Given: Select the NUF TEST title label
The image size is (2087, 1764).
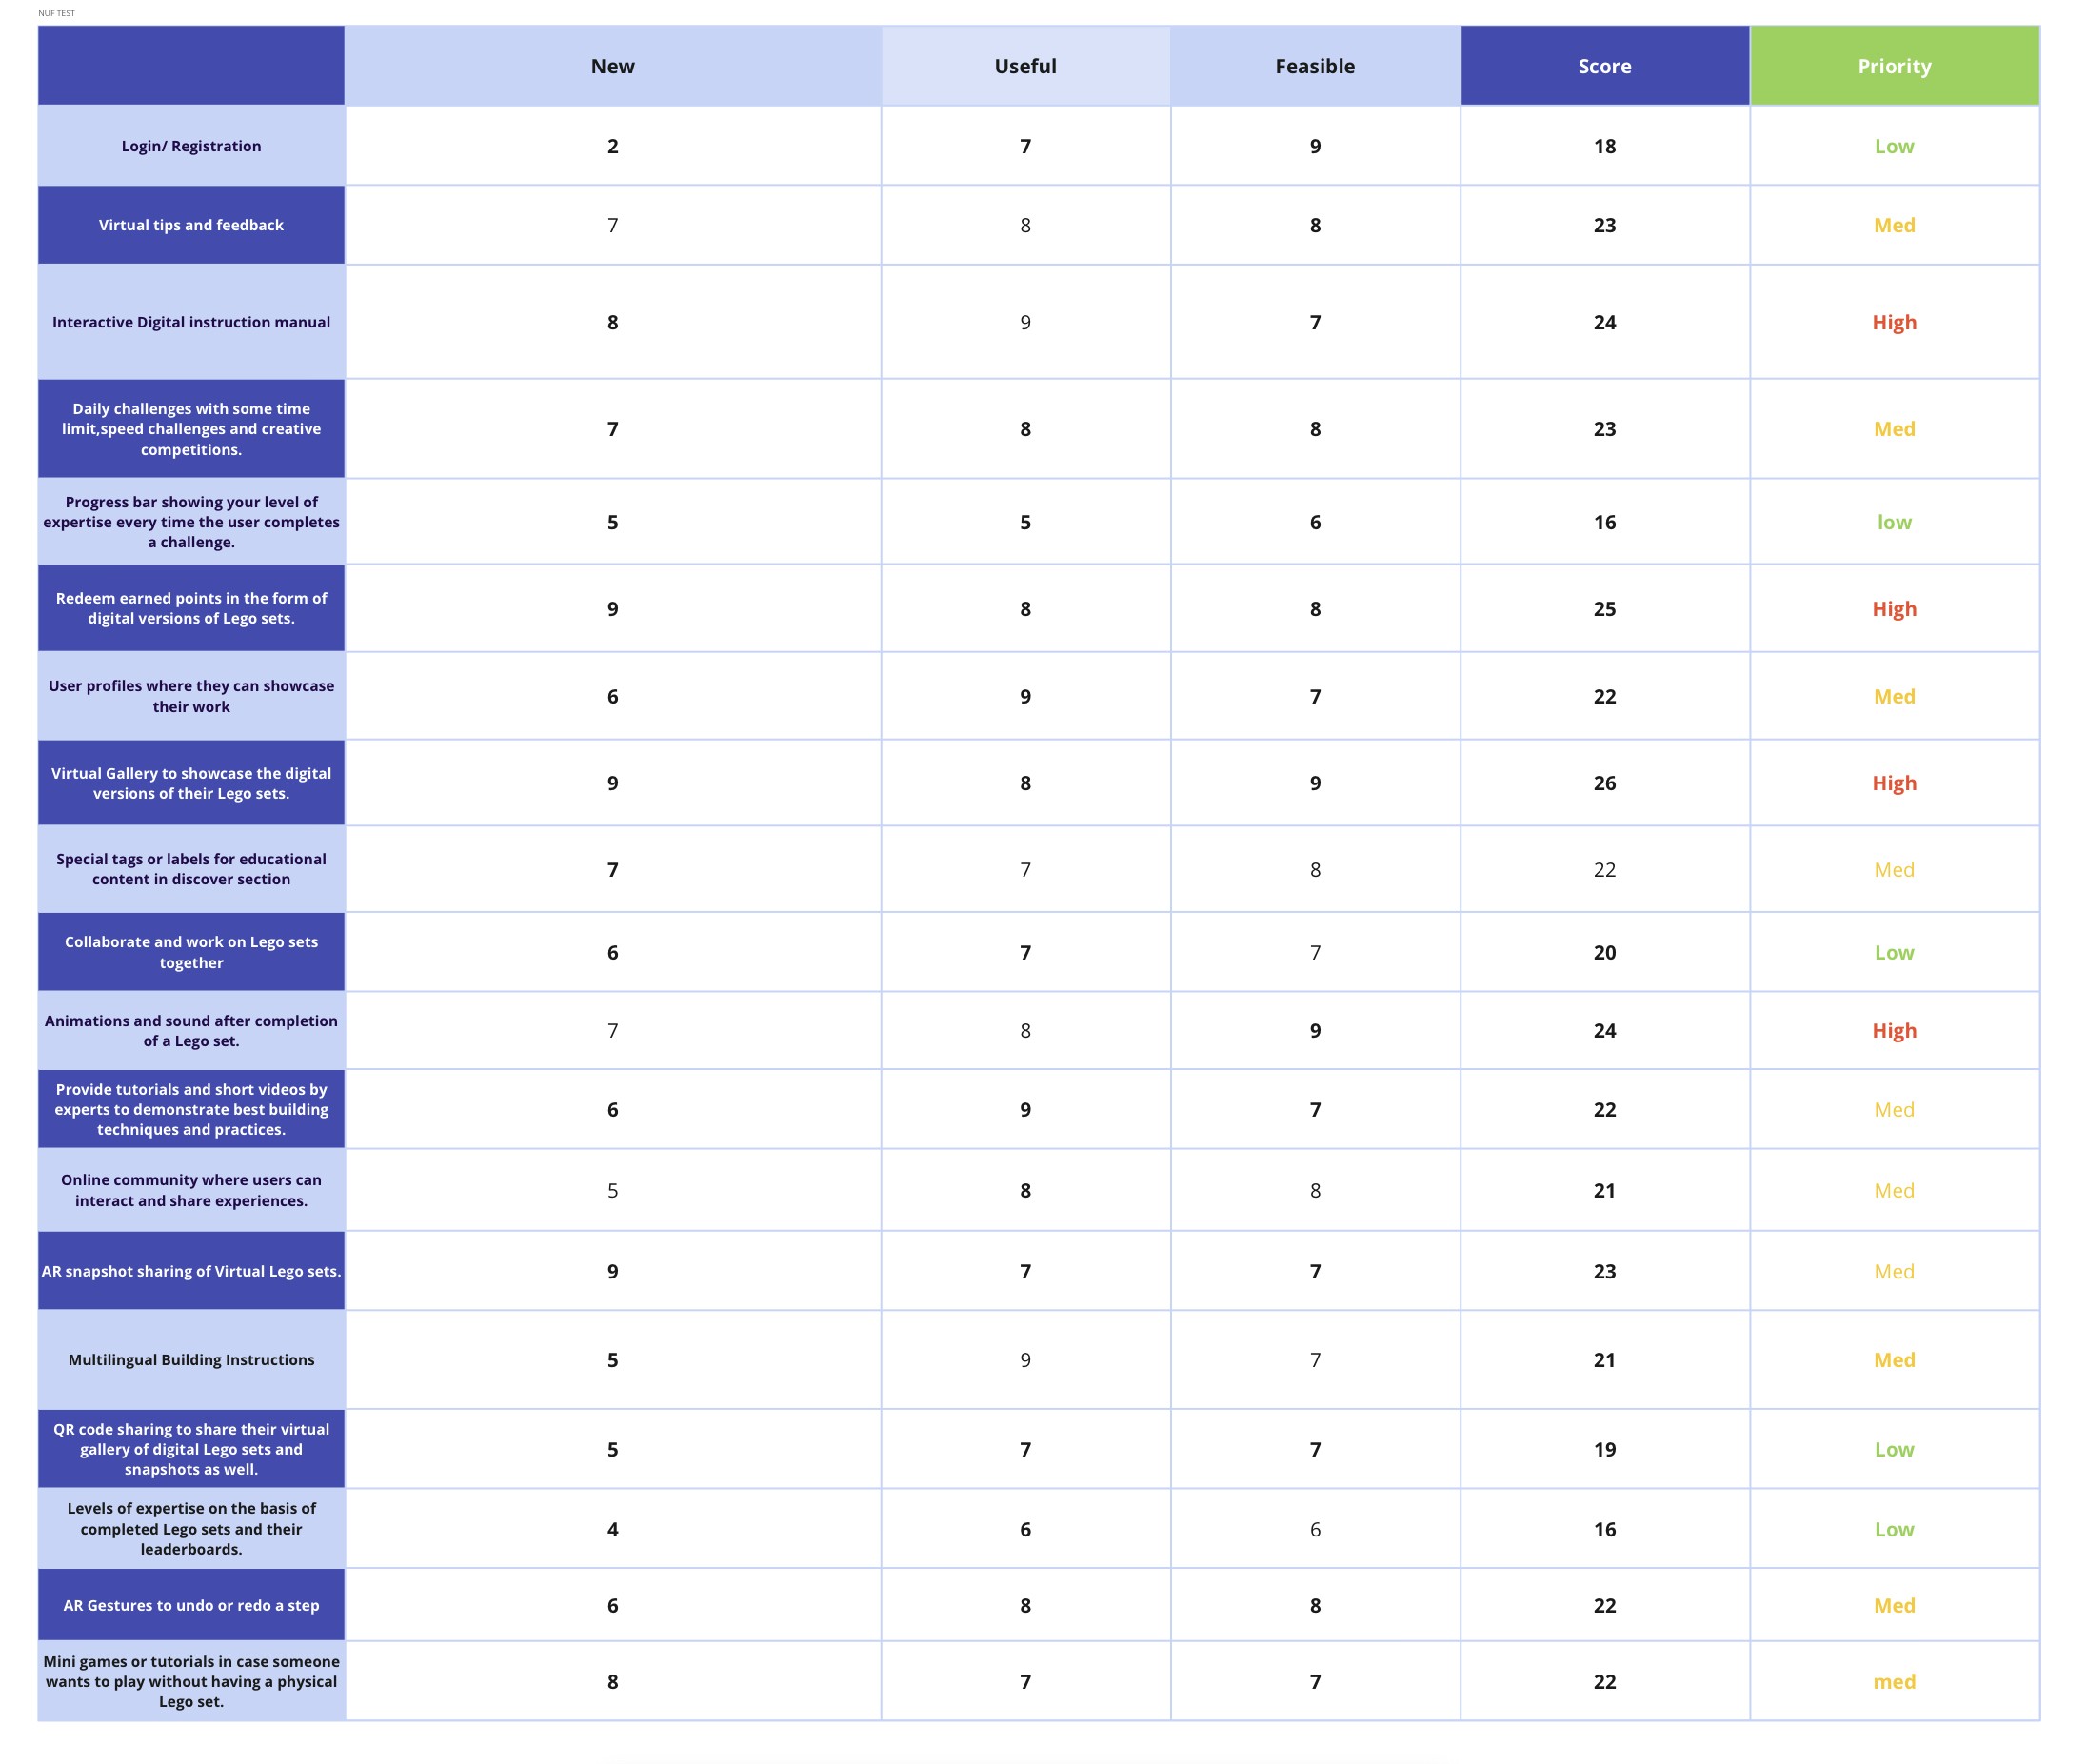Looking at the screenshot, I should point(56,13).
